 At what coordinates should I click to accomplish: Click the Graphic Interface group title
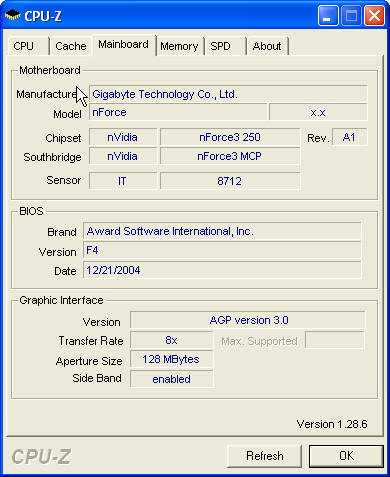[x=61, y=300]
